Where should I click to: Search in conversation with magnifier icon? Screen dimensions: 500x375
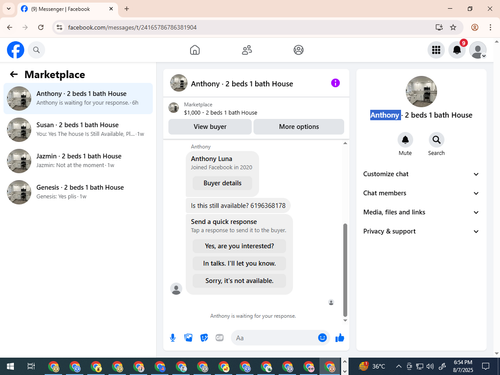pyautogui.click(x=436, y=140)
